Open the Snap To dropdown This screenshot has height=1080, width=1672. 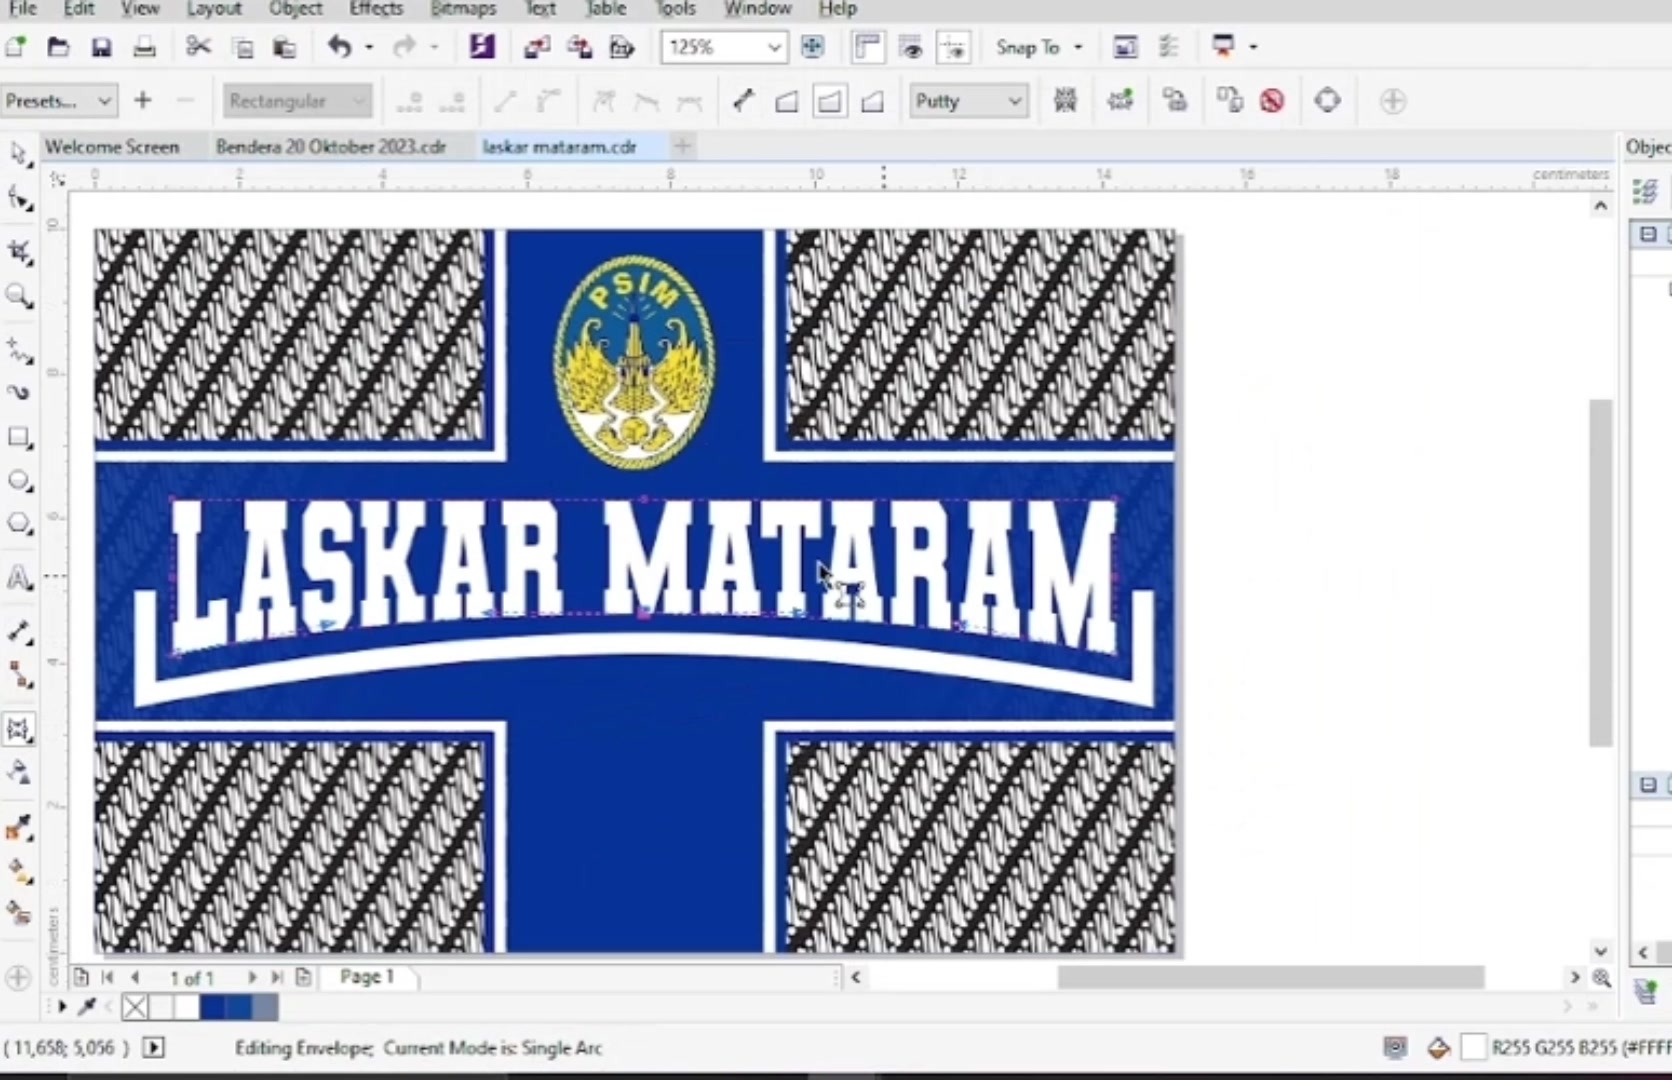[x=1078, y=47]
